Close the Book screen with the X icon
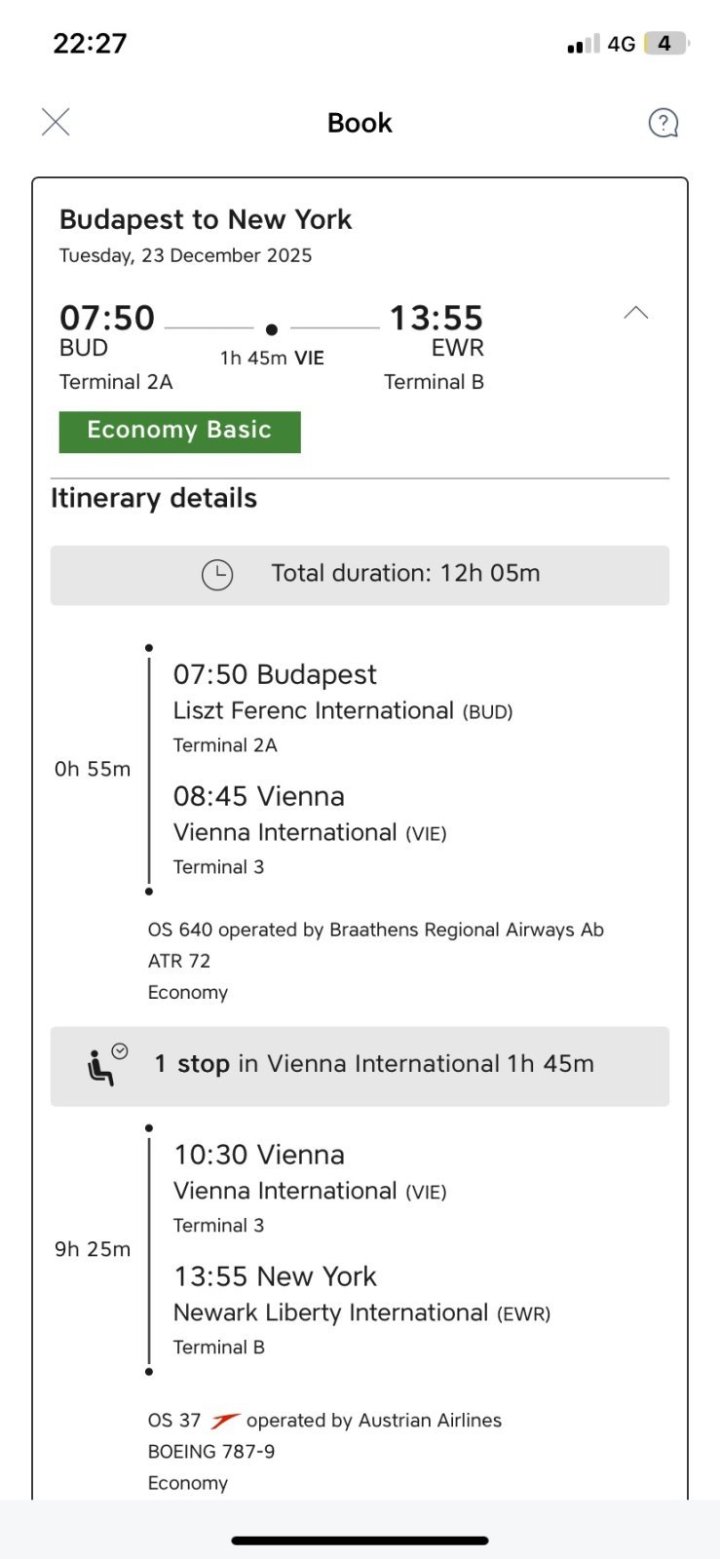This screenshot has height=1559, width=720. (56, 122)
